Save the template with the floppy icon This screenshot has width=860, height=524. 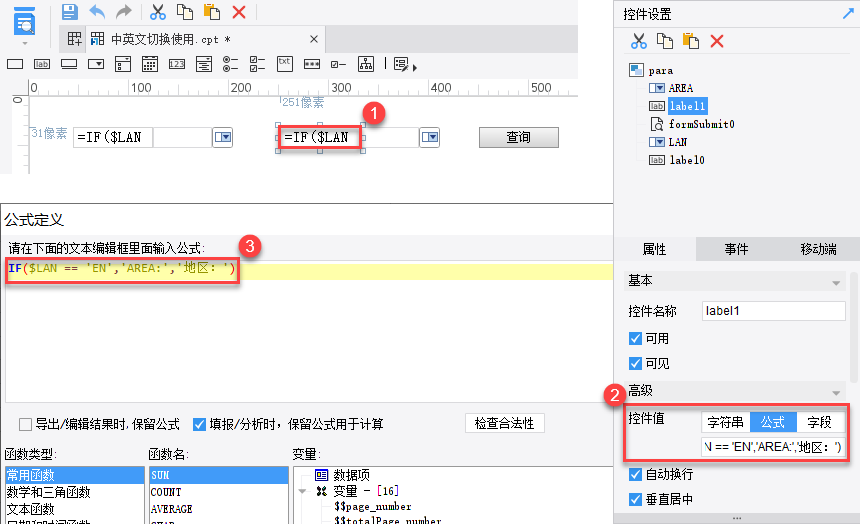(x=70, y=12)
